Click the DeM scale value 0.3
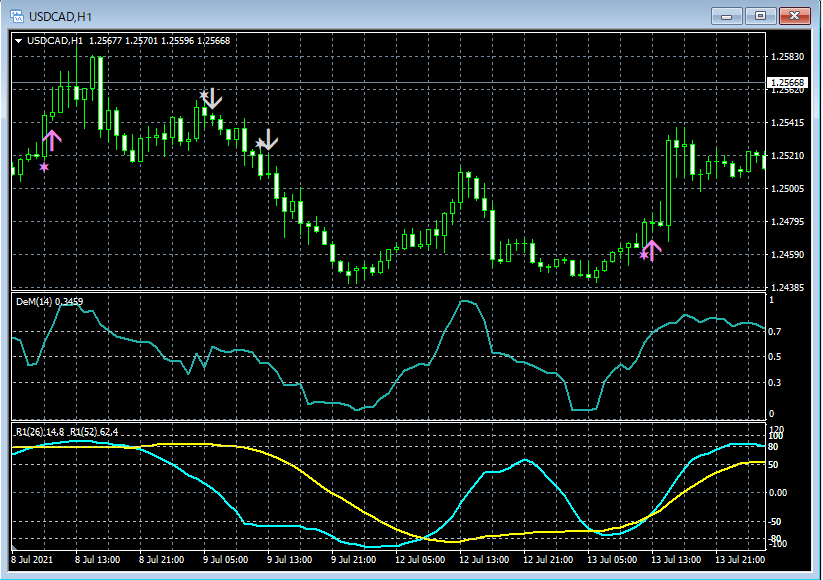Screen dimensions: 823x580 pos(775,383)
